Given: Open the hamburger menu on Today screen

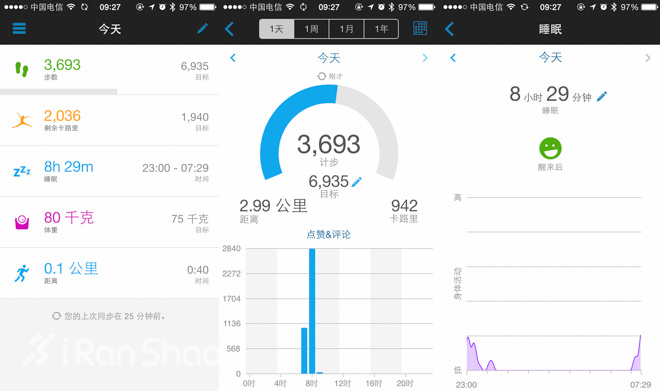Looking at the screenshot, I should (19, 29).
